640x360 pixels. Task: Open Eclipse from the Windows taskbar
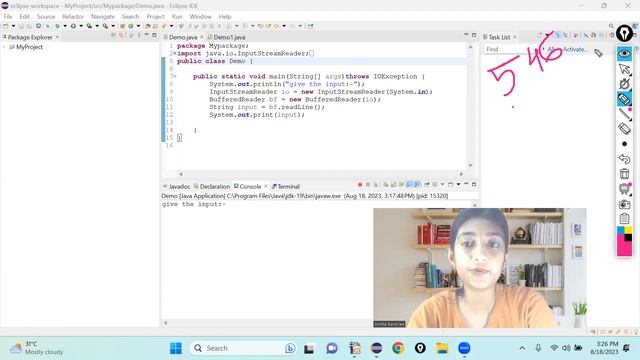click(376, 348)
